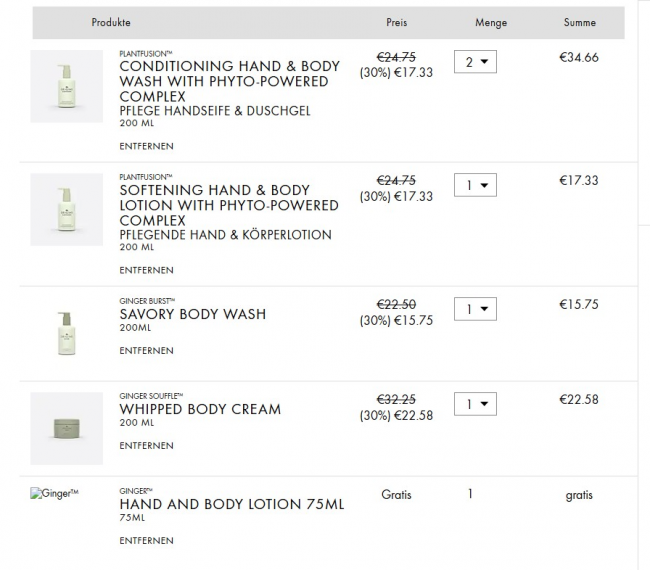The width and height of the screenshot is (650, 570).
Task: Expand quantity selector for Savory Body Wash
Action: click(x=475, y=309)
